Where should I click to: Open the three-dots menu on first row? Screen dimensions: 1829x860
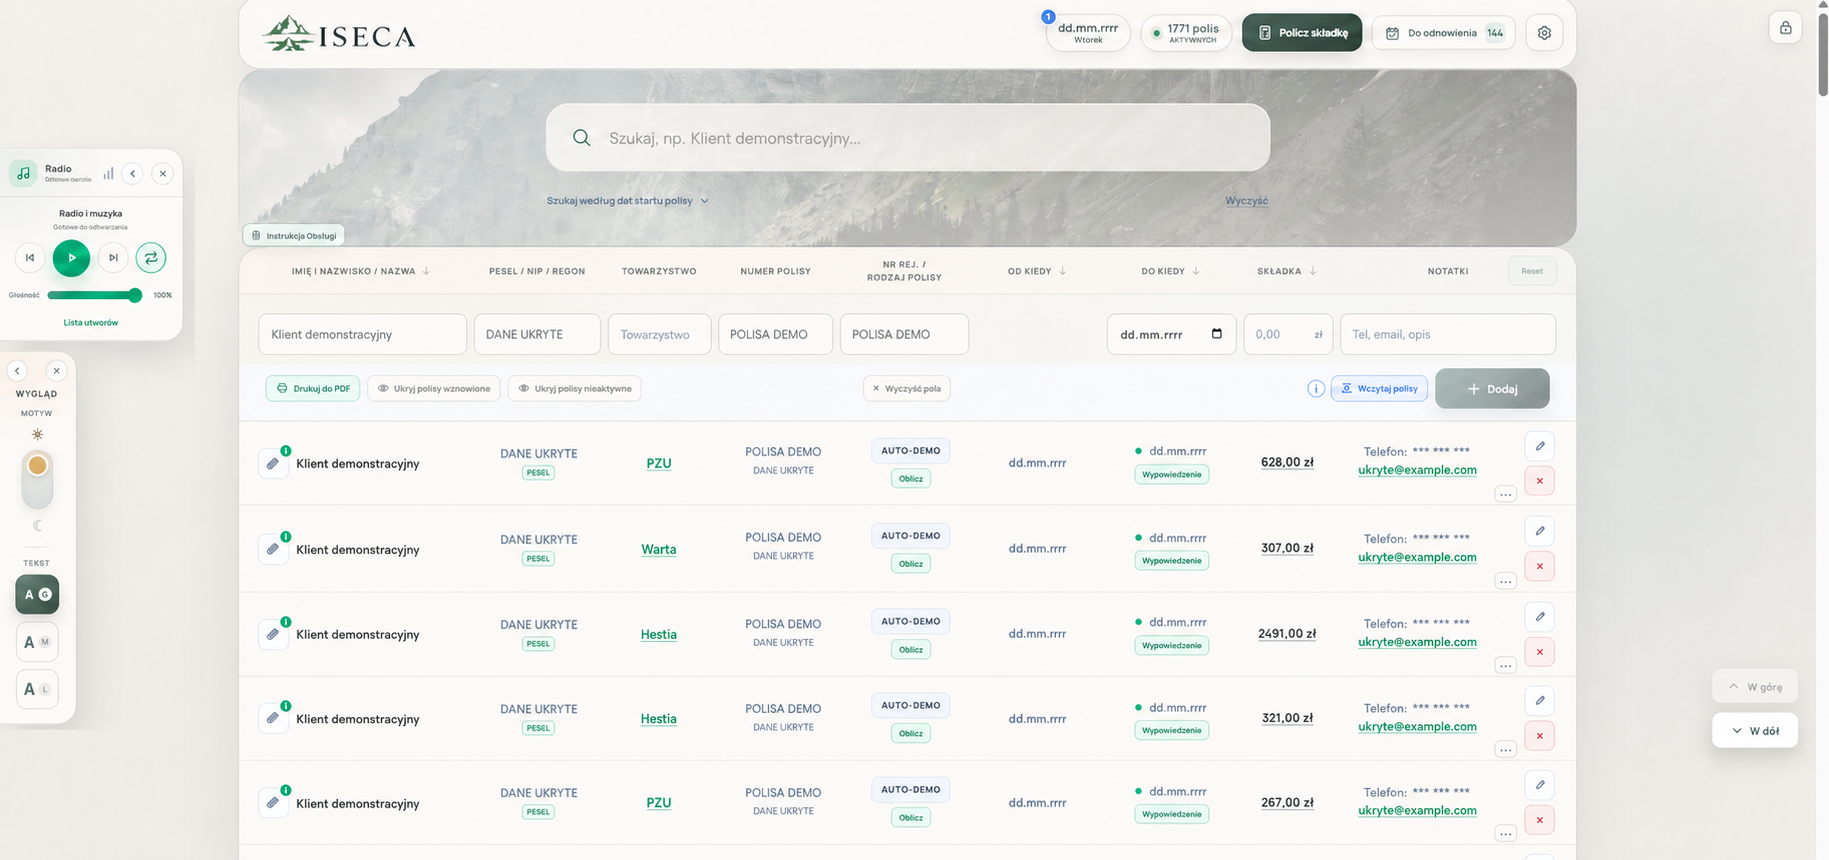(x=1505, y=494)
